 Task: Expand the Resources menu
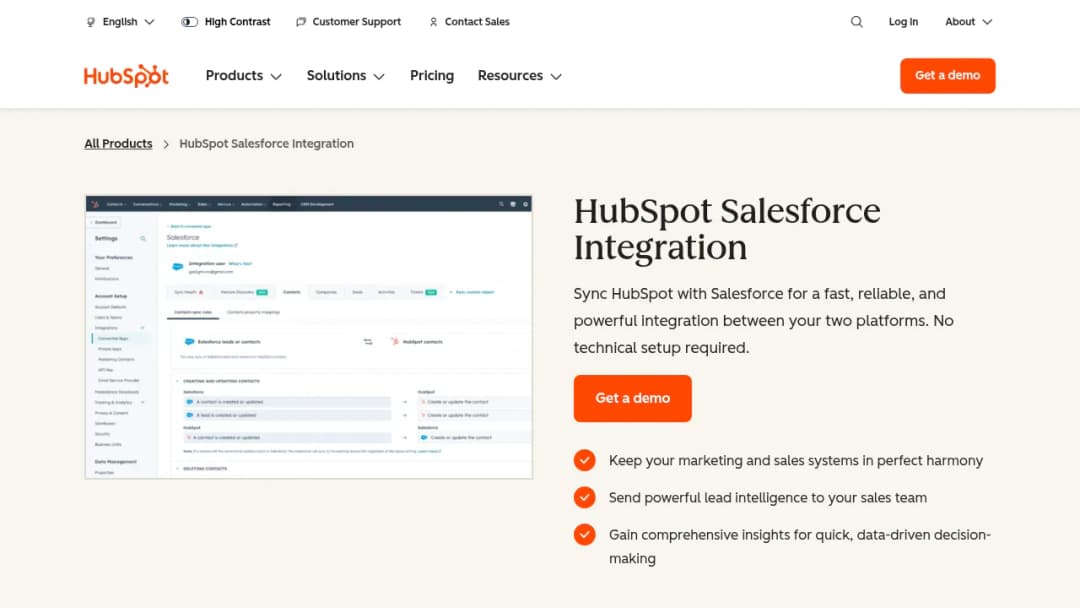520,76
